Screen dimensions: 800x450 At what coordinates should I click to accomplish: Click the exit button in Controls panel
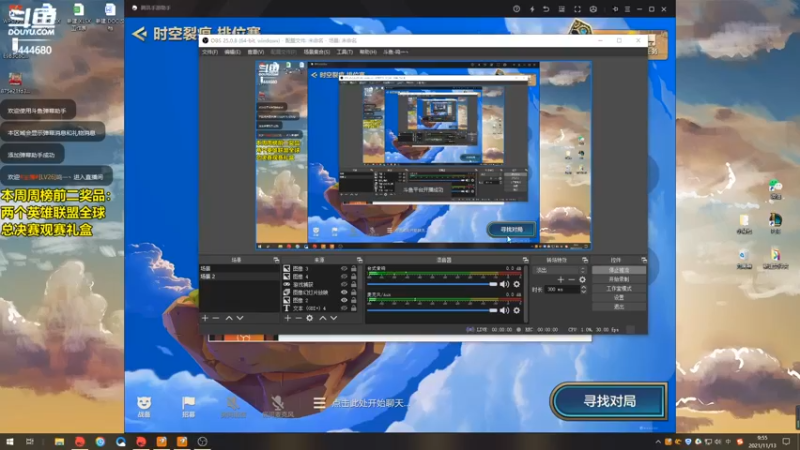(x=619, y=307)
